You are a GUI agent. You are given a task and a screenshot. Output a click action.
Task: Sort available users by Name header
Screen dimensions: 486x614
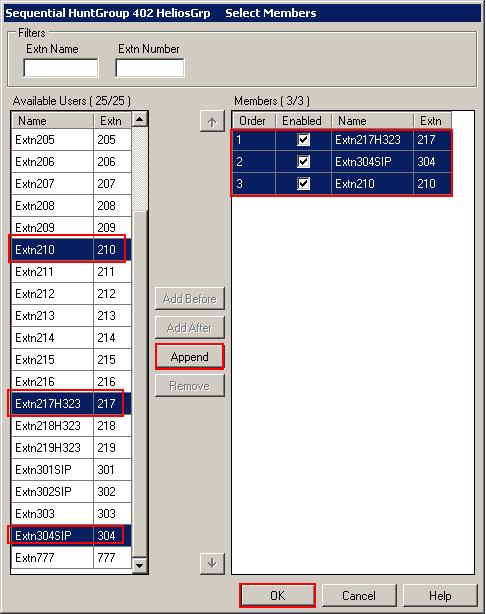click(x=52, y=121)
